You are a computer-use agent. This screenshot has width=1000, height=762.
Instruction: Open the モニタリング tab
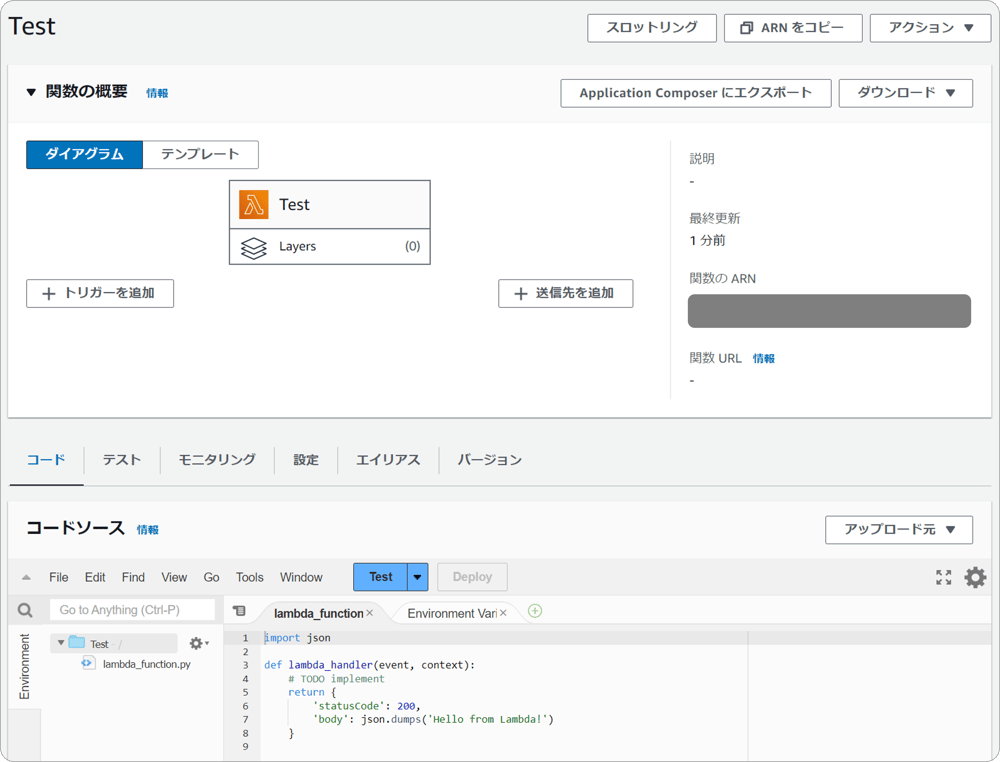tap(217, 460)
